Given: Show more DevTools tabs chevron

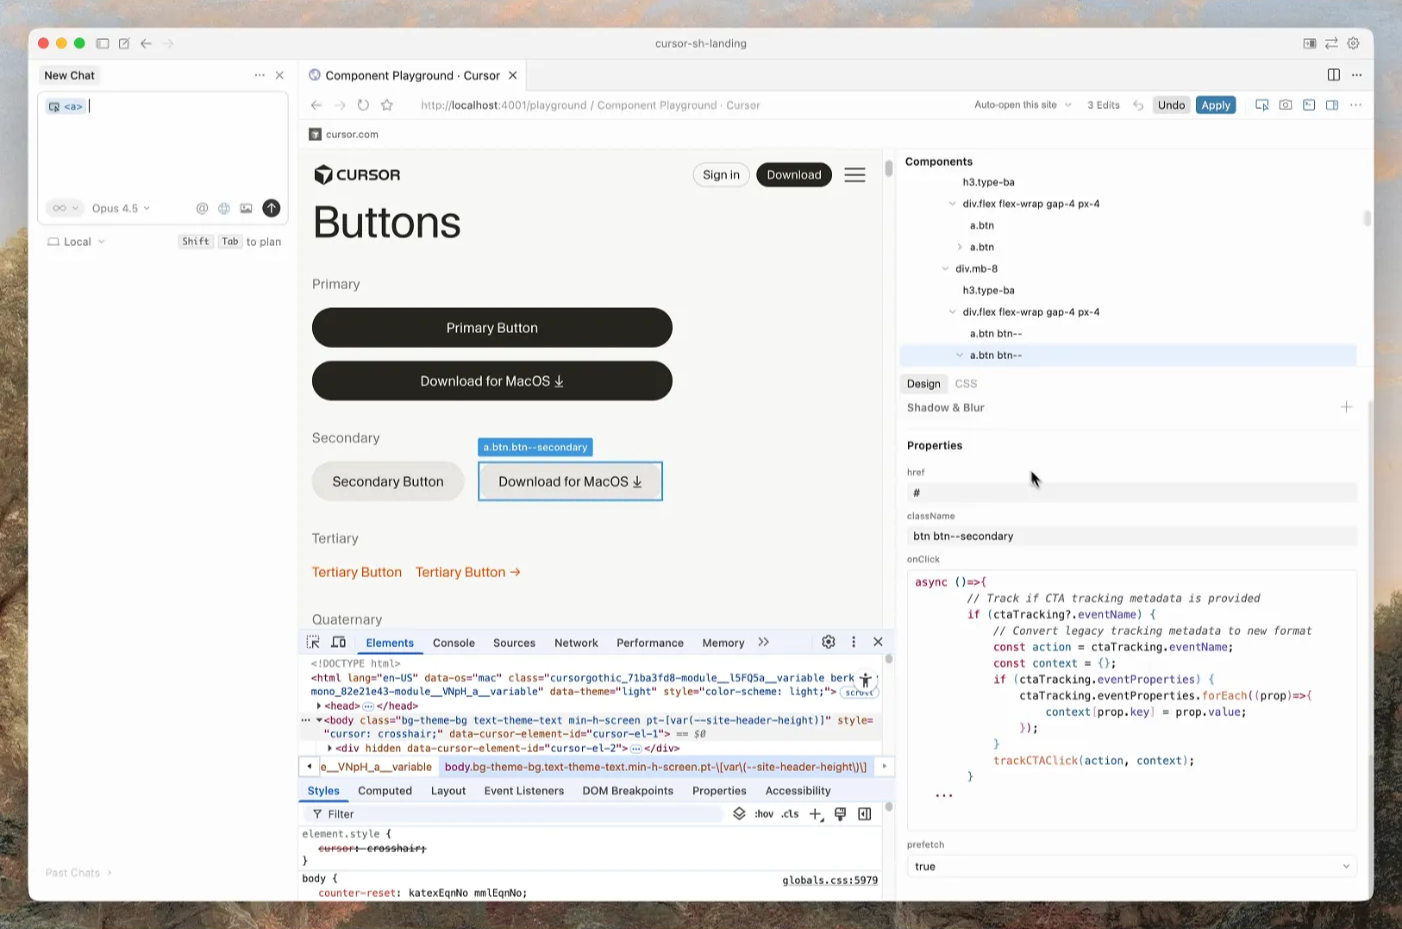Looking at the screenshot, I should [x=764, y=643].
